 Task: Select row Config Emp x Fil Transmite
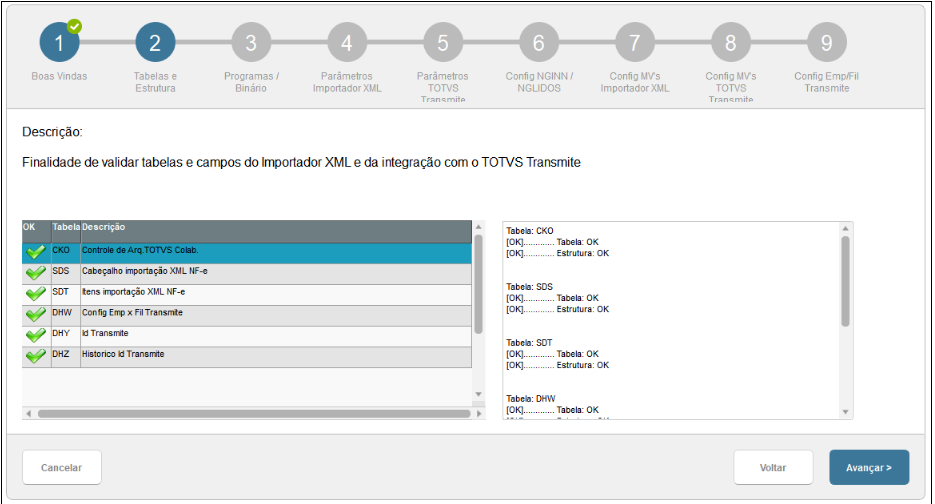coord(247,316)
